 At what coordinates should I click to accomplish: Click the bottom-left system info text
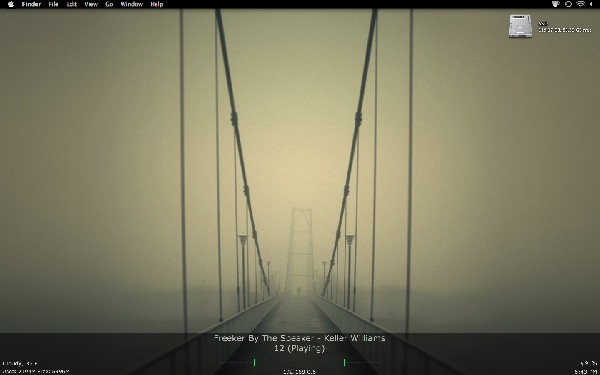(x=36, y=368)
